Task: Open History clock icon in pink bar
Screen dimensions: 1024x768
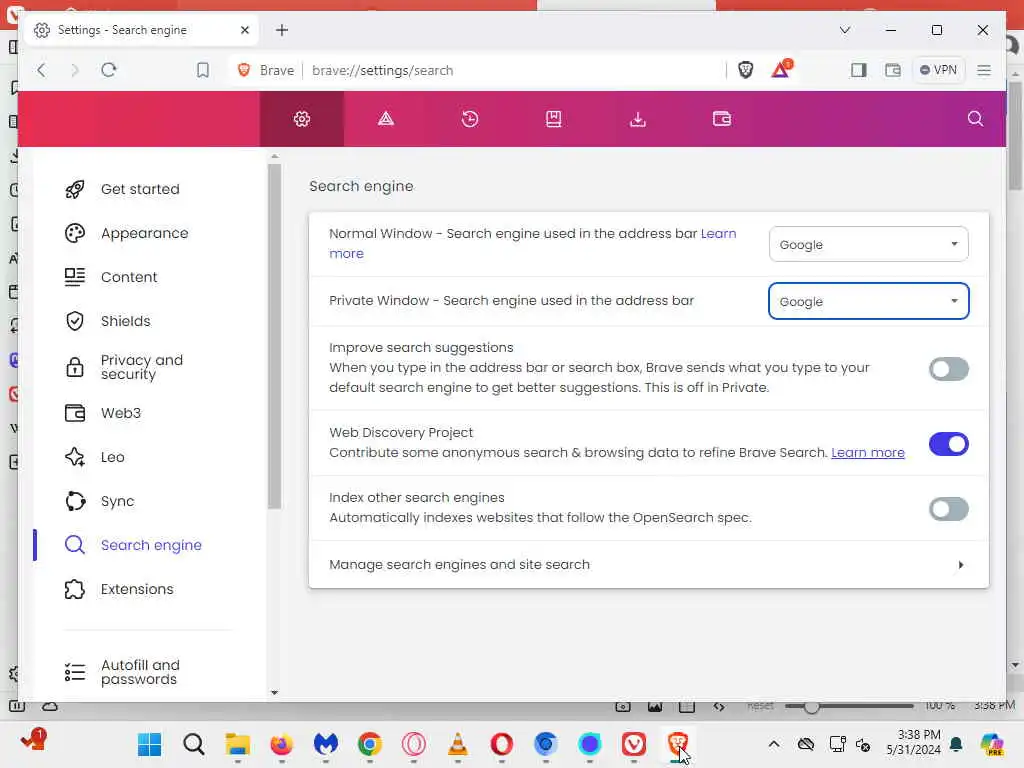Action: tap(470, 119)
